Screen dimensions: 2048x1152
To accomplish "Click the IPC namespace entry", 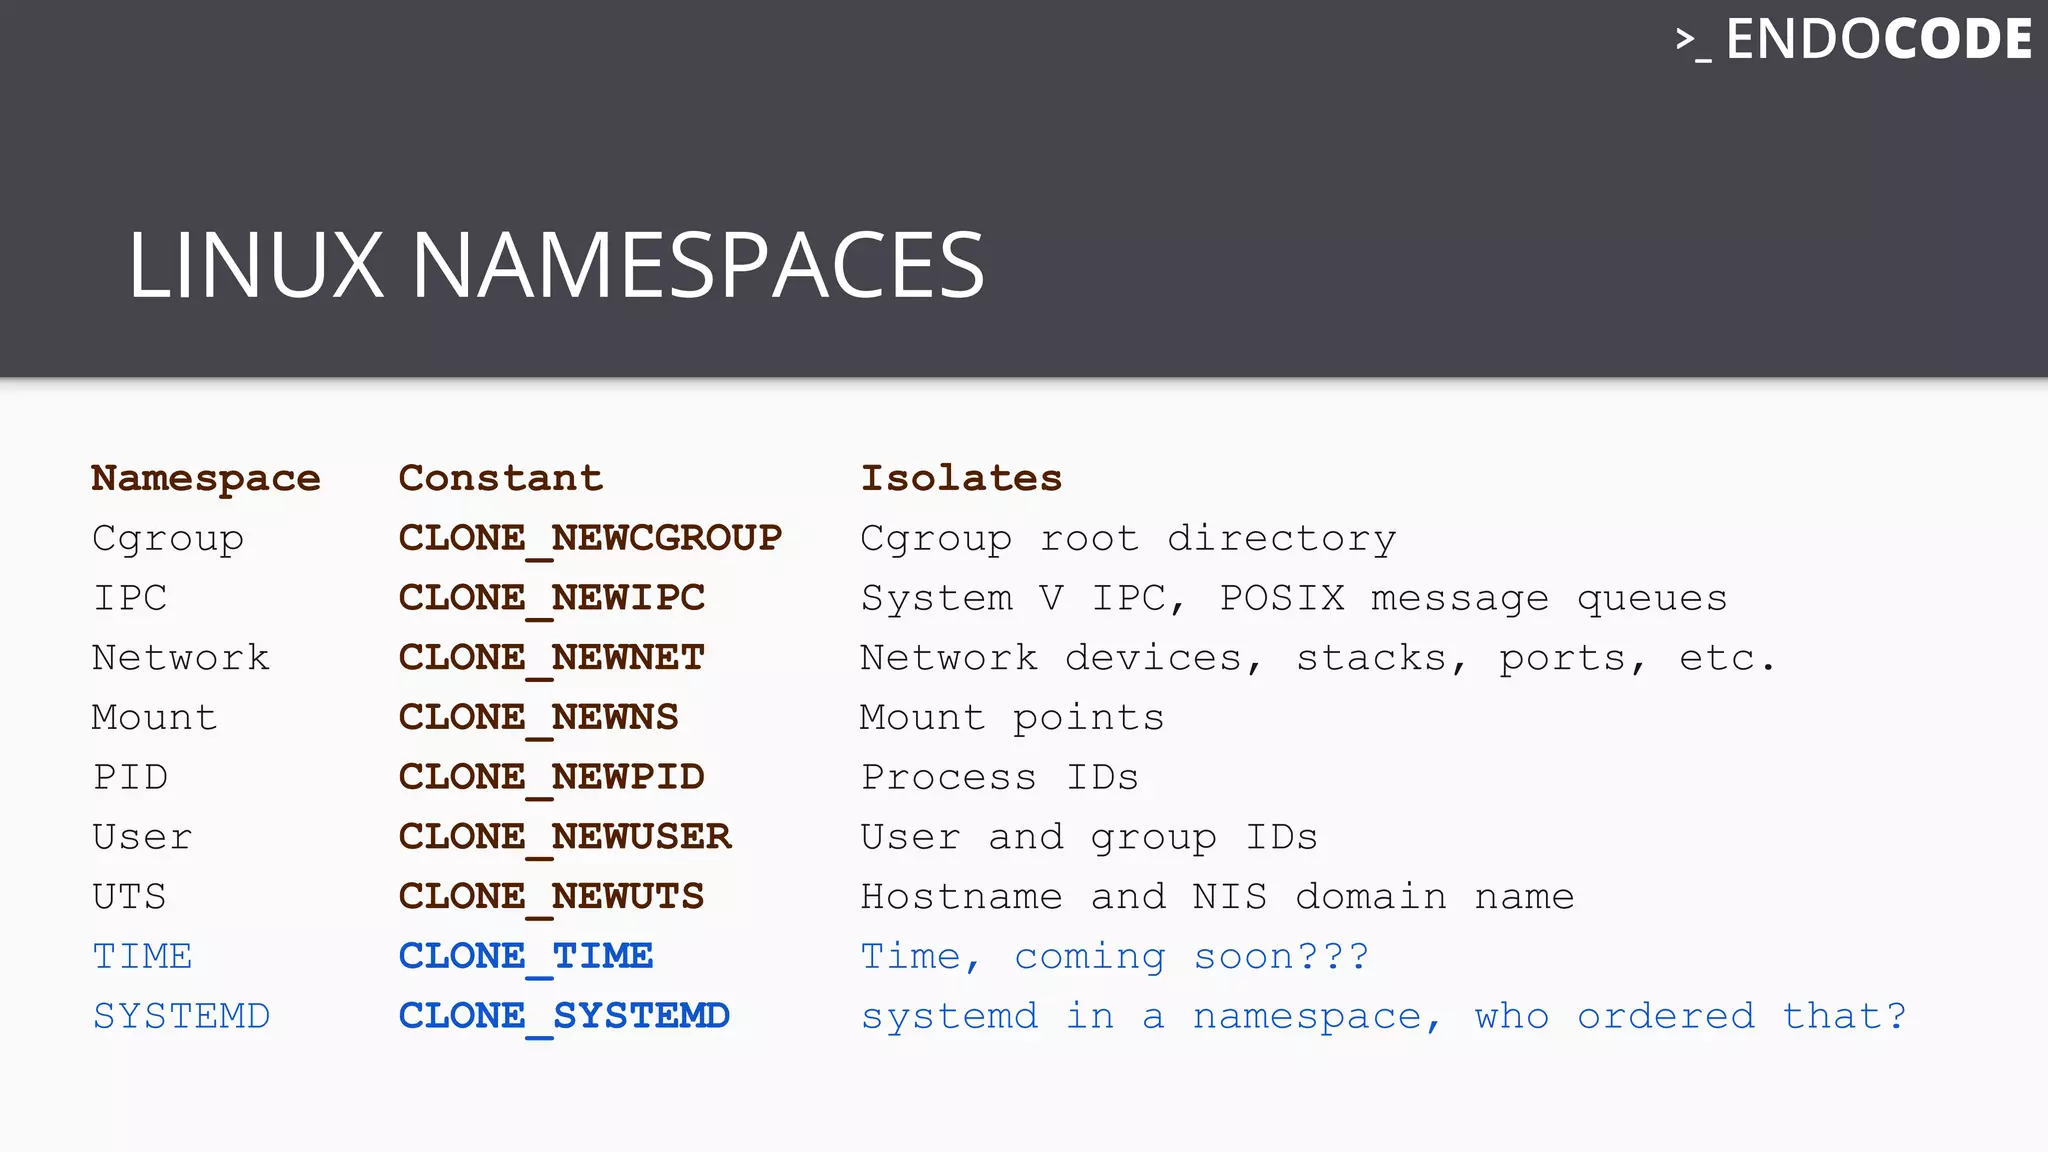I will tap(130, 598).
